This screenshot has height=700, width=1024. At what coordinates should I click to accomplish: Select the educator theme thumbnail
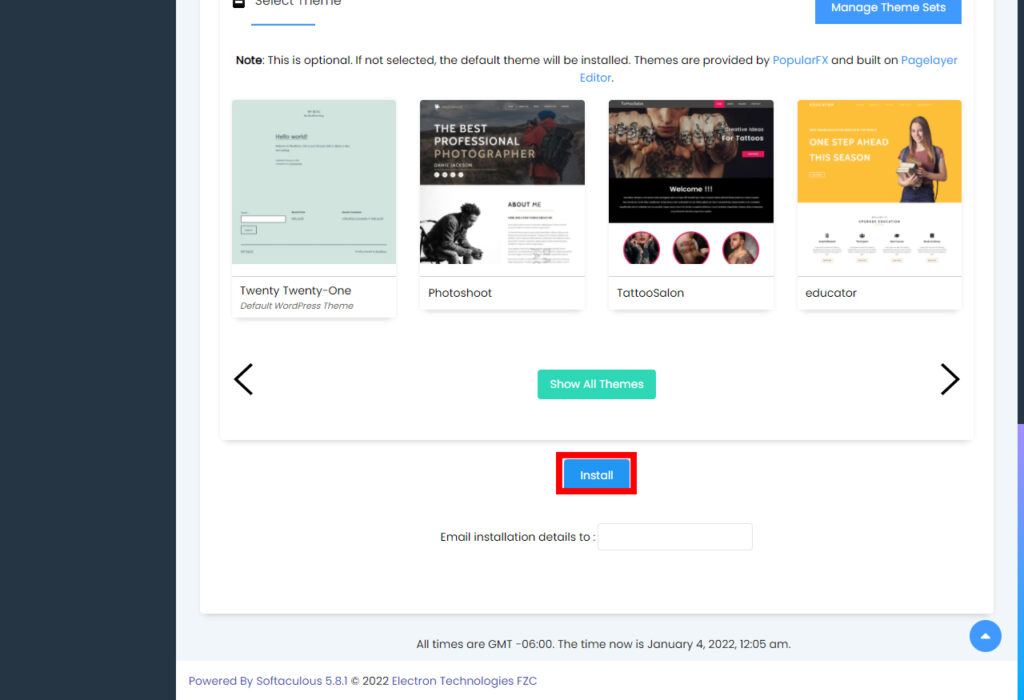879,182
